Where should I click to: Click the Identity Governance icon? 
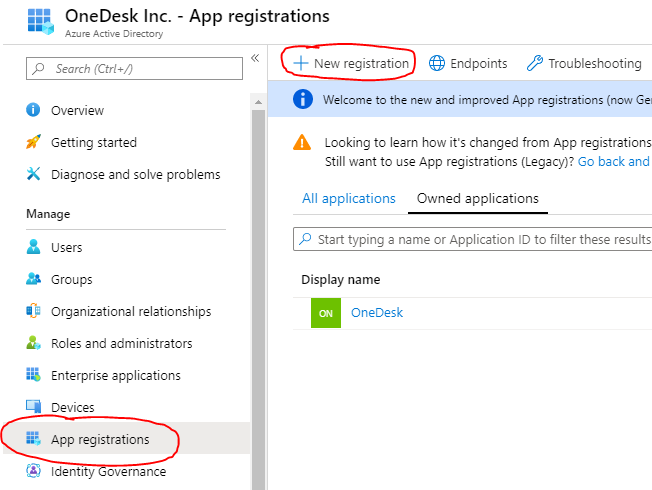[x=33, y=470]
